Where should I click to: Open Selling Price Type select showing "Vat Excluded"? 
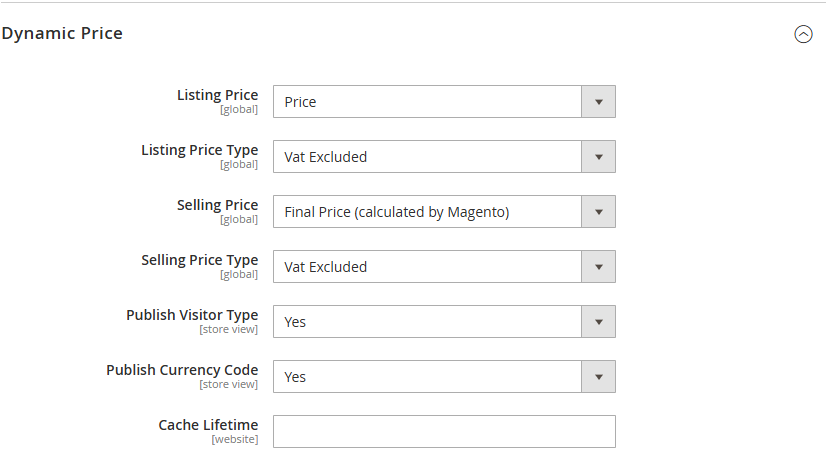427,267
